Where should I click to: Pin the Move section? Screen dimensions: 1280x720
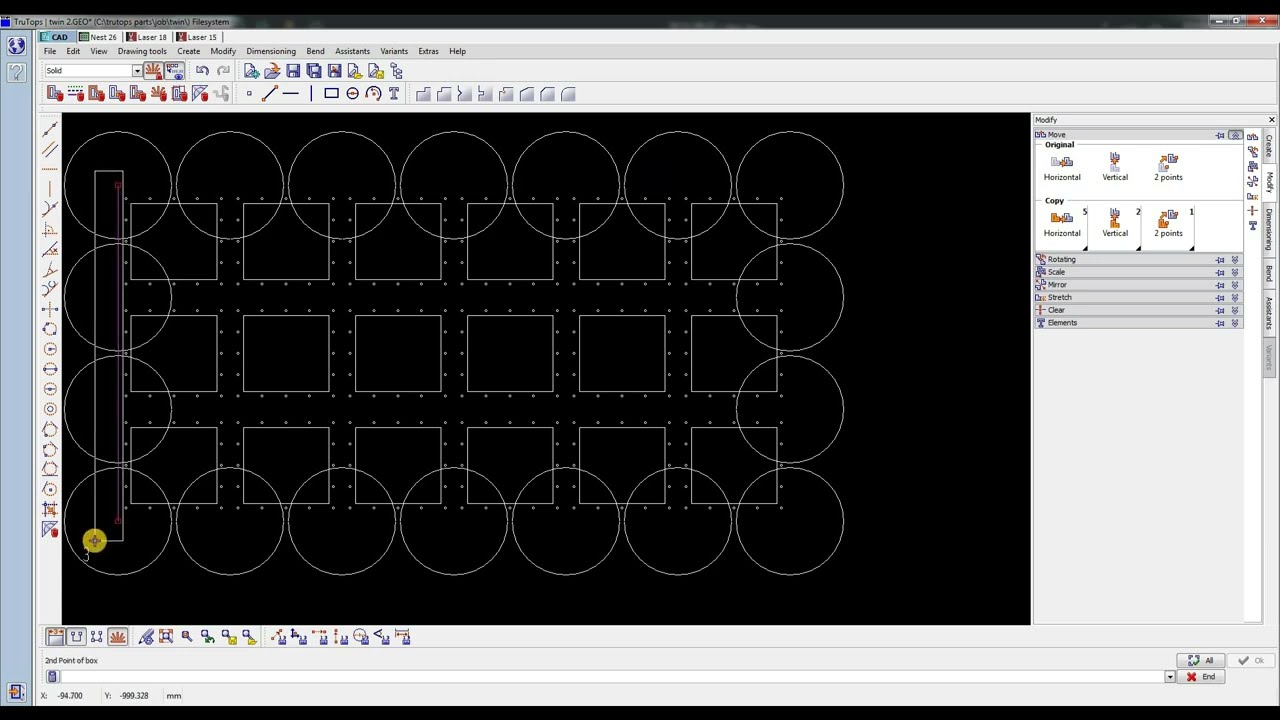1220,135
